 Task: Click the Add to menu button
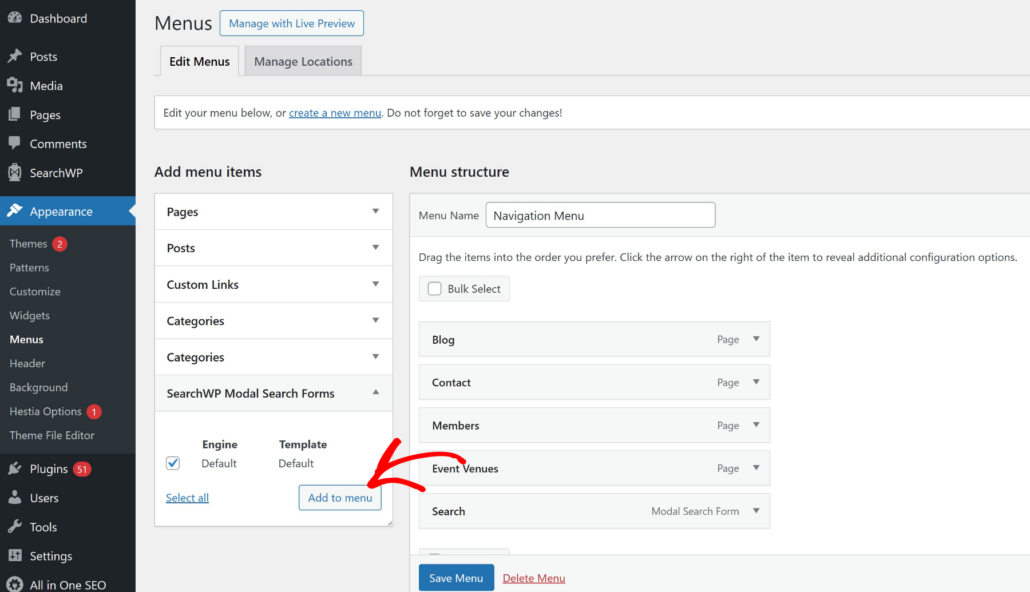coord(339,497)
